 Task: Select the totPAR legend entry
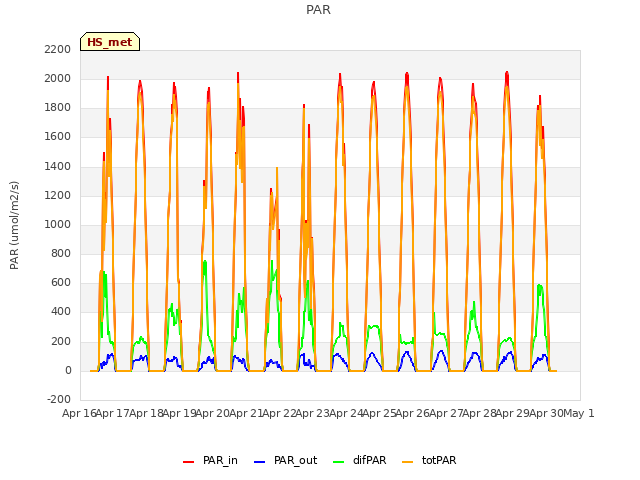(429, 460)
